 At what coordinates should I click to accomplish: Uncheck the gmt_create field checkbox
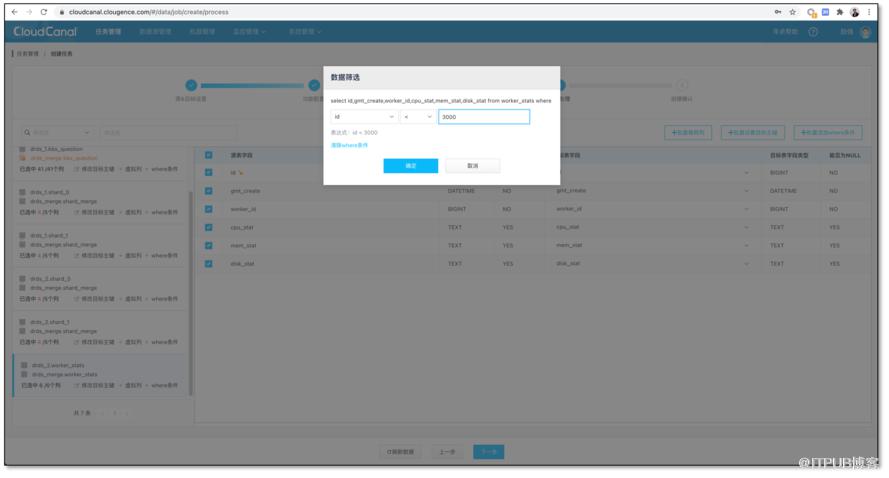(209, 191)
